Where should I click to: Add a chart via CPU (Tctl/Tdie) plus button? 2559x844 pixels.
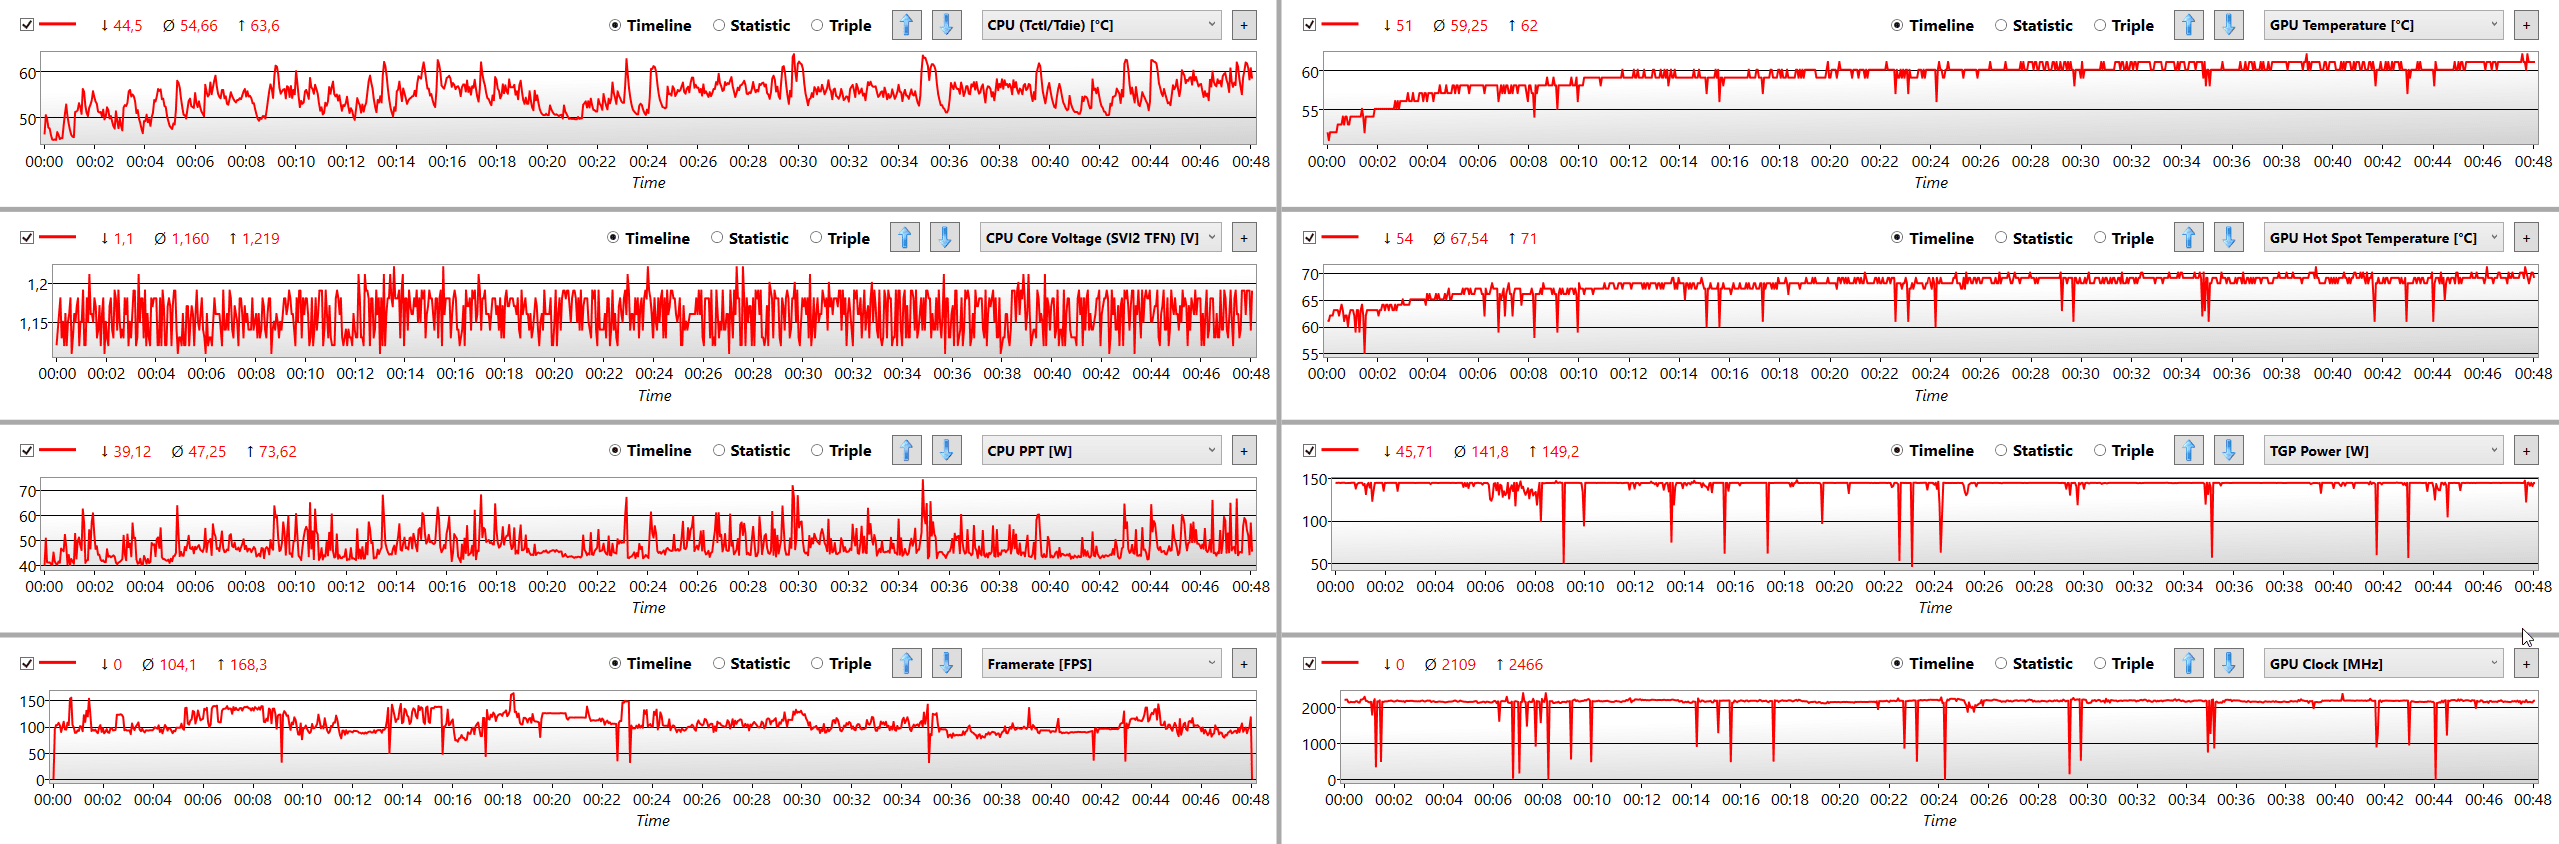[x=1244, y=25]
